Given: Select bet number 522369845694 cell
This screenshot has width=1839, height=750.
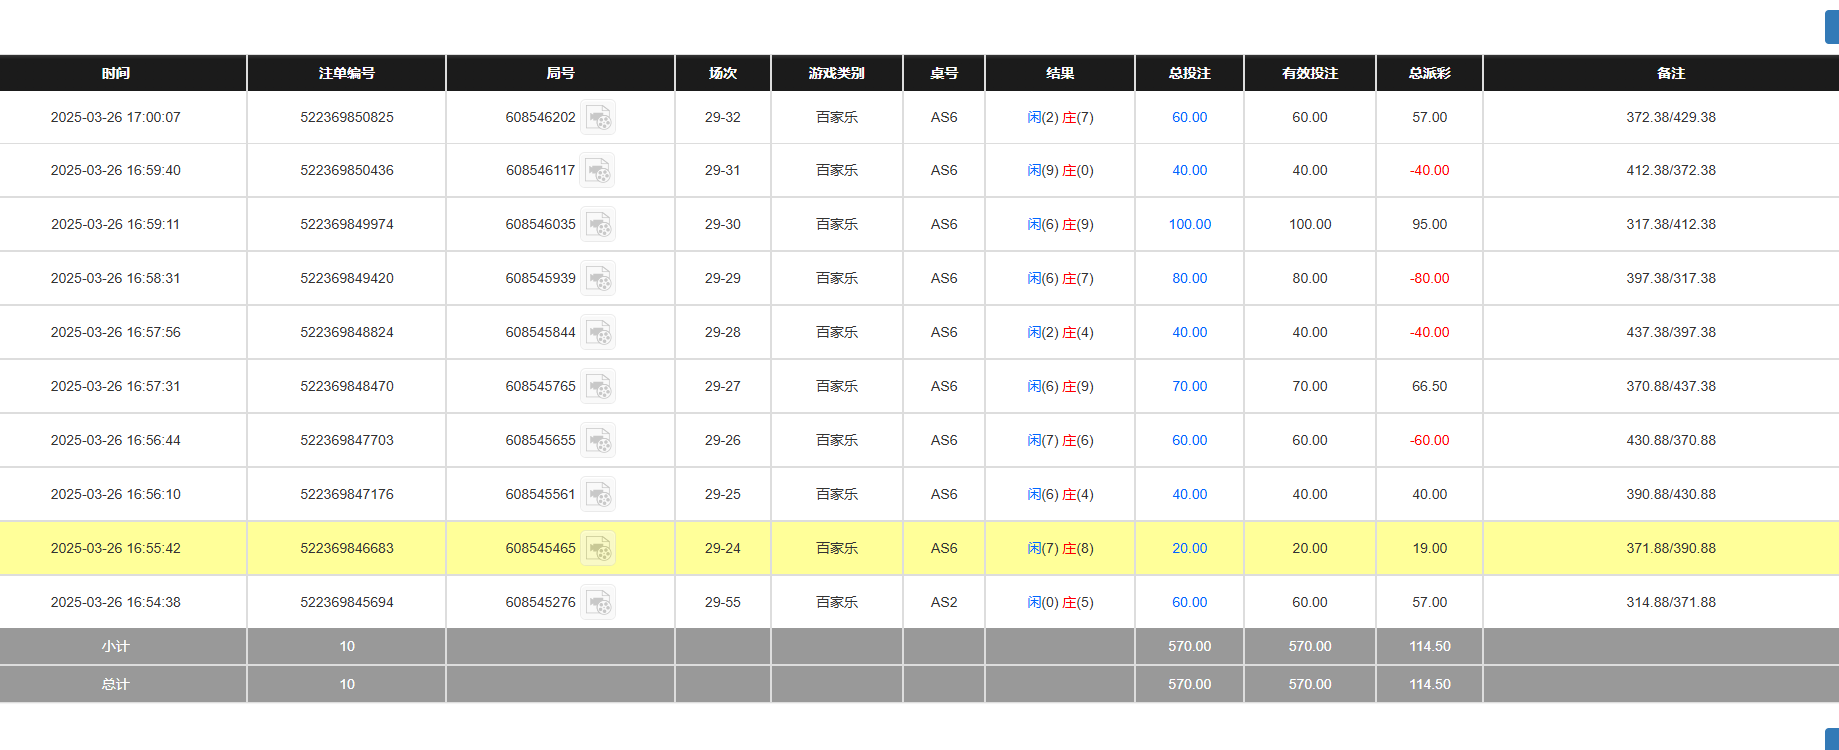Looking at the screenshot, I should tap(346, 602).
